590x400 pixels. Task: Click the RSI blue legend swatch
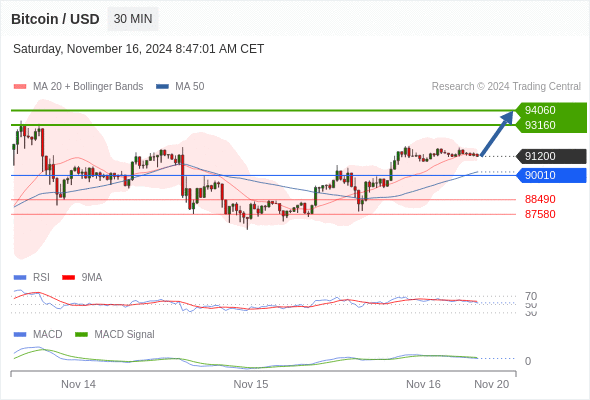[x=20, y=278]
